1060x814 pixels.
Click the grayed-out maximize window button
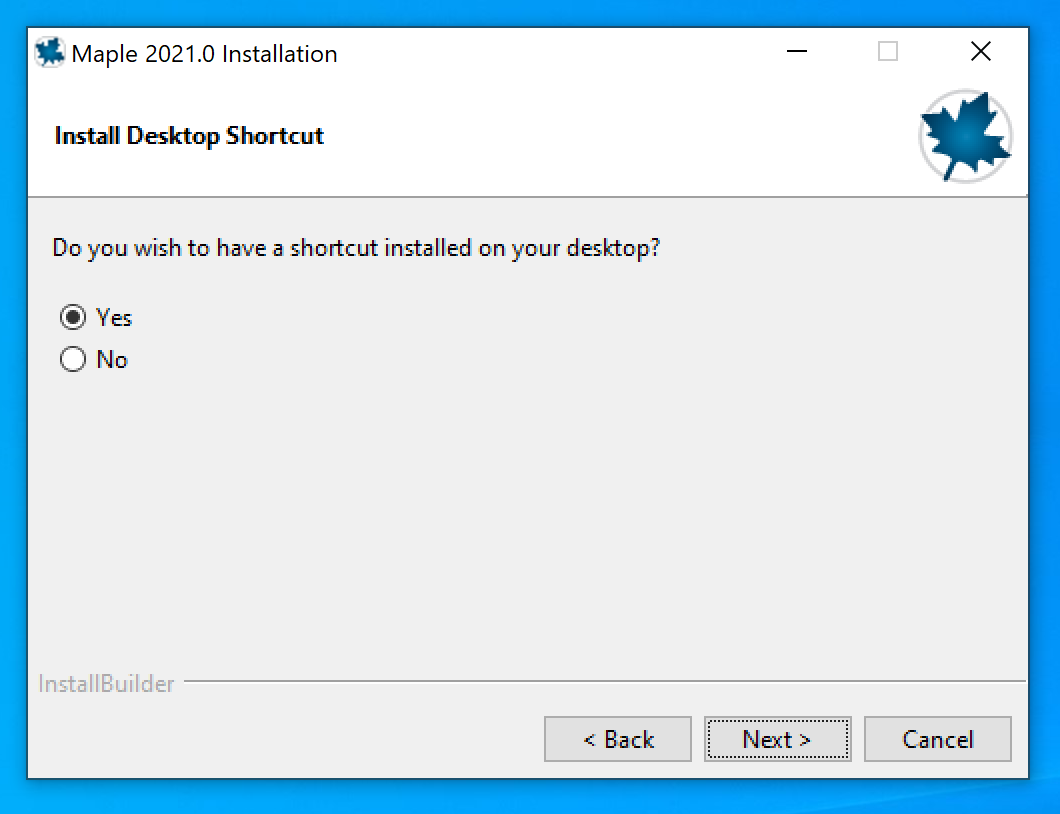pos(888,52)
